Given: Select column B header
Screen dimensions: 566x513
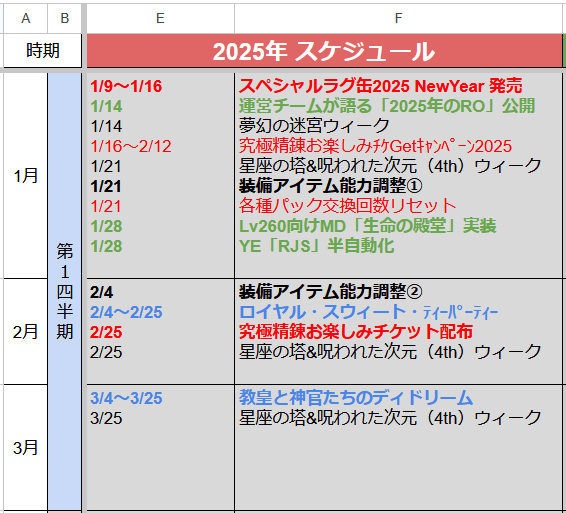Looking at the screenshot, I should tap(65, 18).
